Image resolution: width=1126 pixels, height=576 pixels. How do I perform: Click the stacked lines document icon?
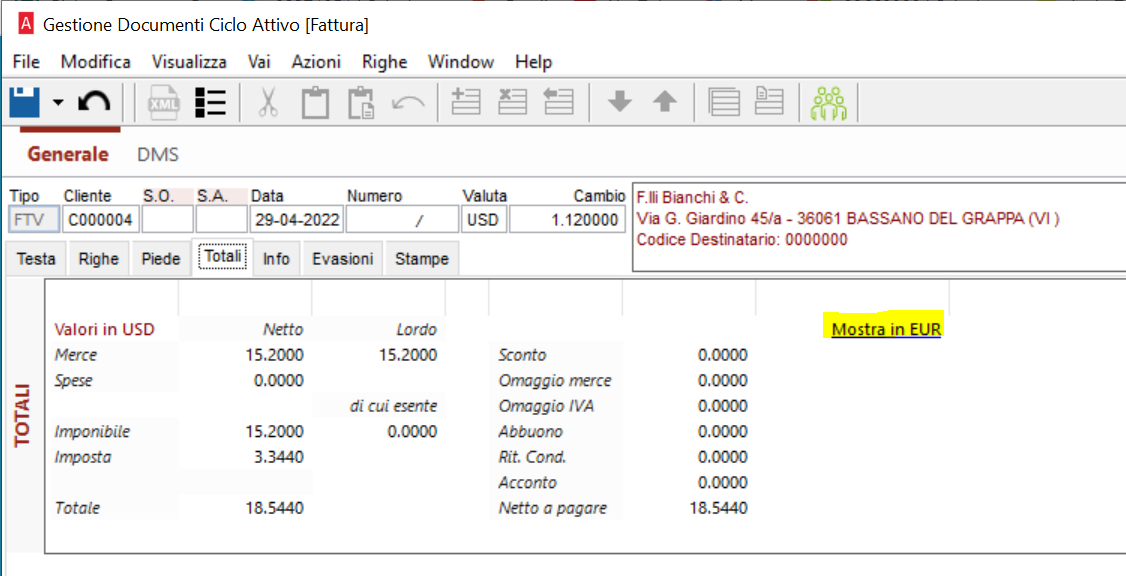coord(724,103)
